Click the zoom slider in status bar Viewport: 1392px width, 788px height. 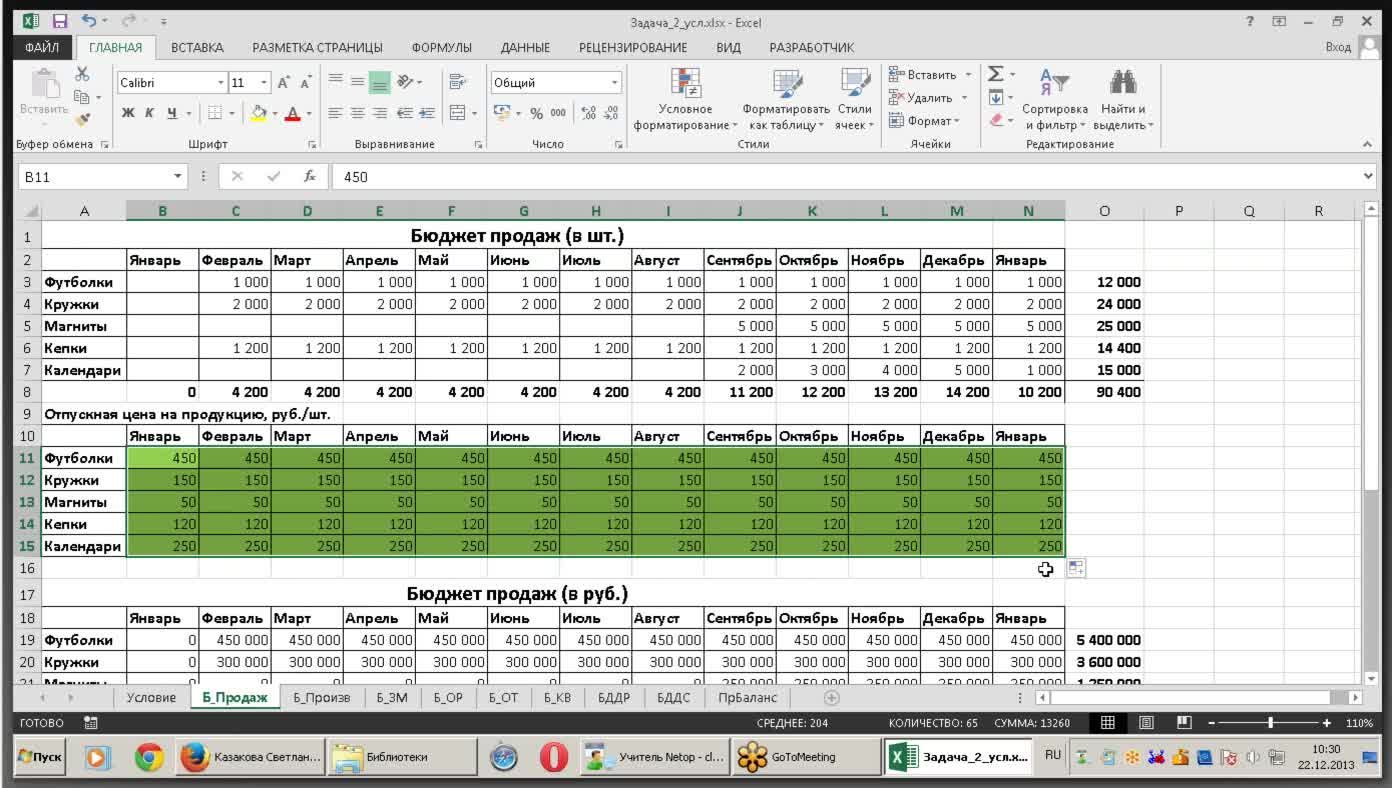coord(1270,723)
